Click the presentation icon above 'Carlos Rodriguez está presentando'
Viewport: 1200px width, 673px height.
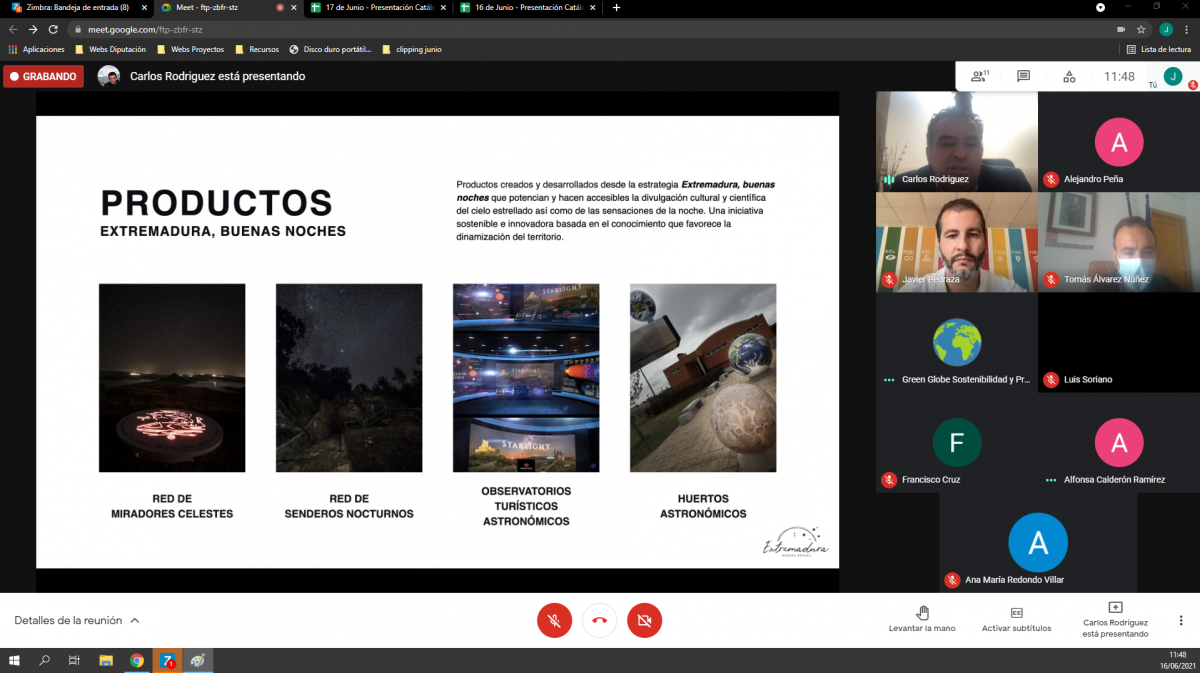(x=1115, y=605)
